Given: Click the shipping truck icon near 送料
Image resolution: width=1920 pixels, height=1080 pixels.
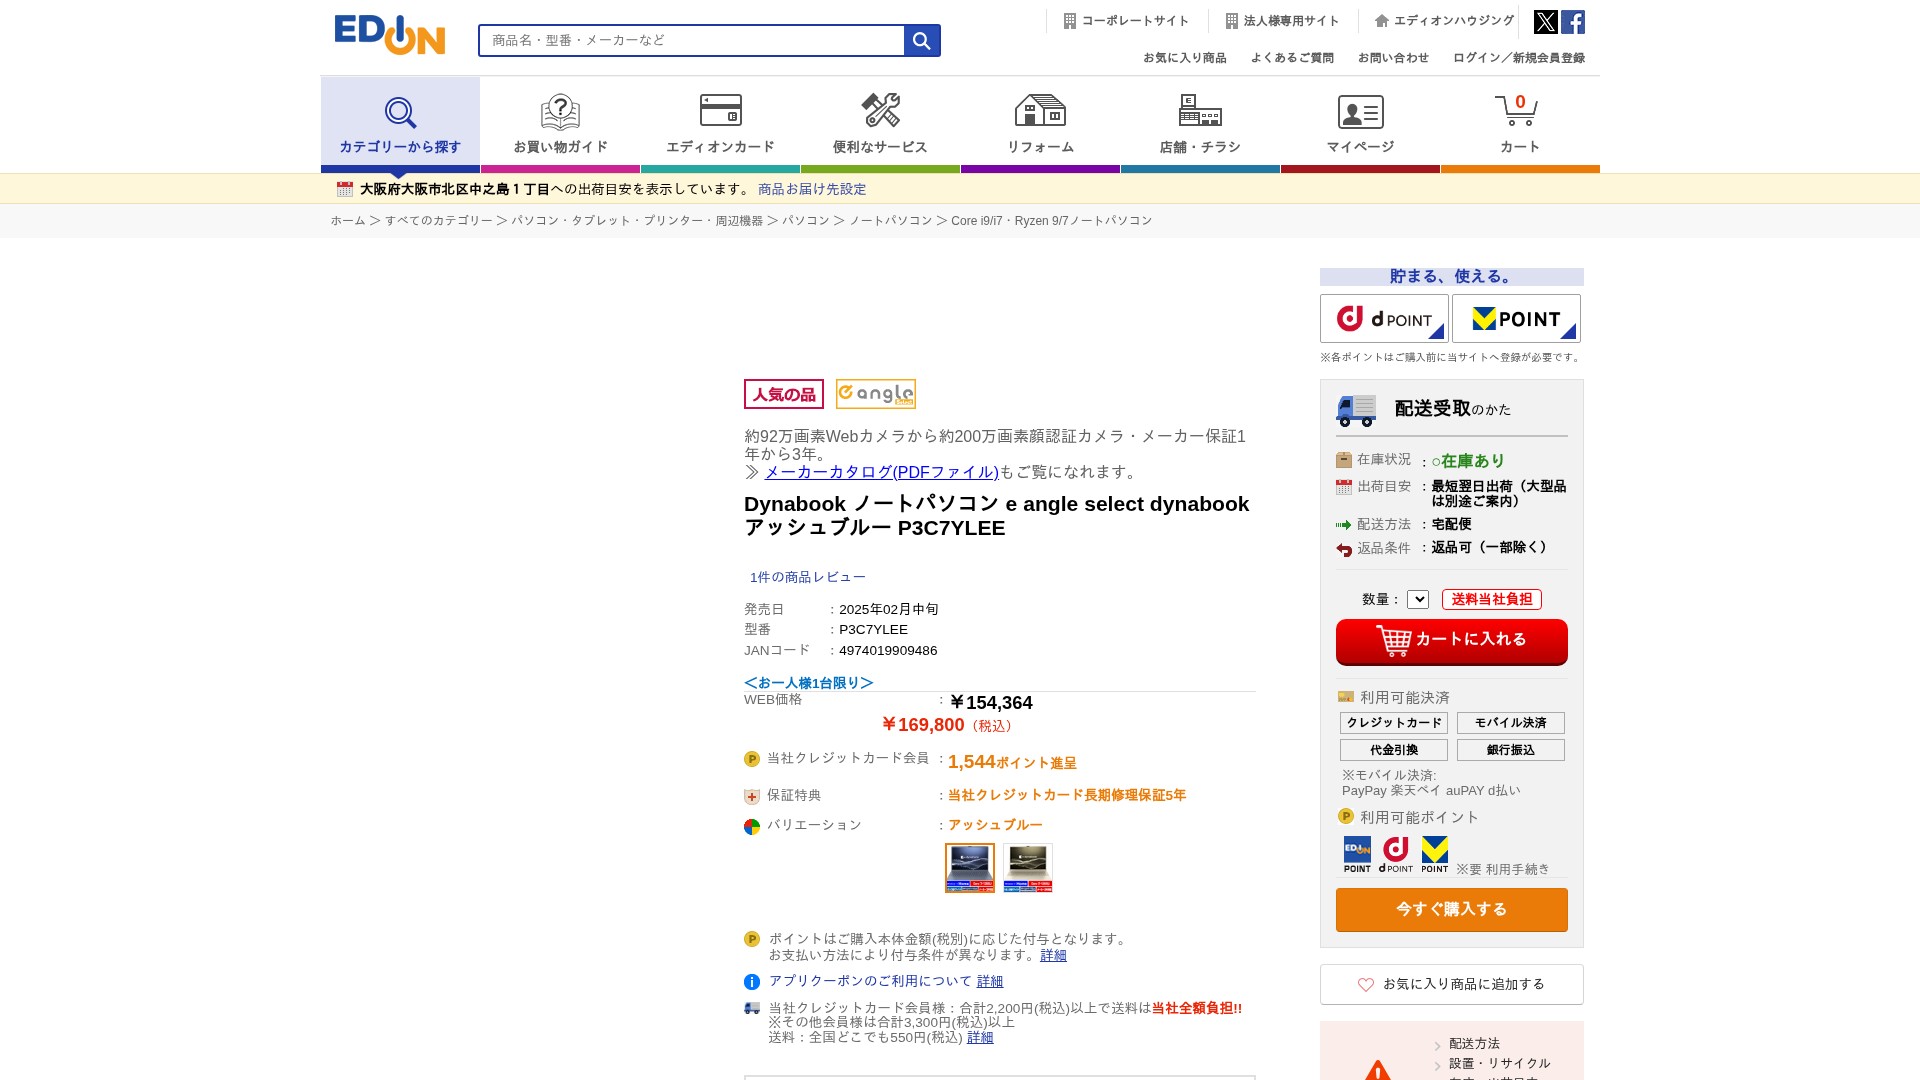Looking at the screenshot, I should click(x=752, y=1008).
